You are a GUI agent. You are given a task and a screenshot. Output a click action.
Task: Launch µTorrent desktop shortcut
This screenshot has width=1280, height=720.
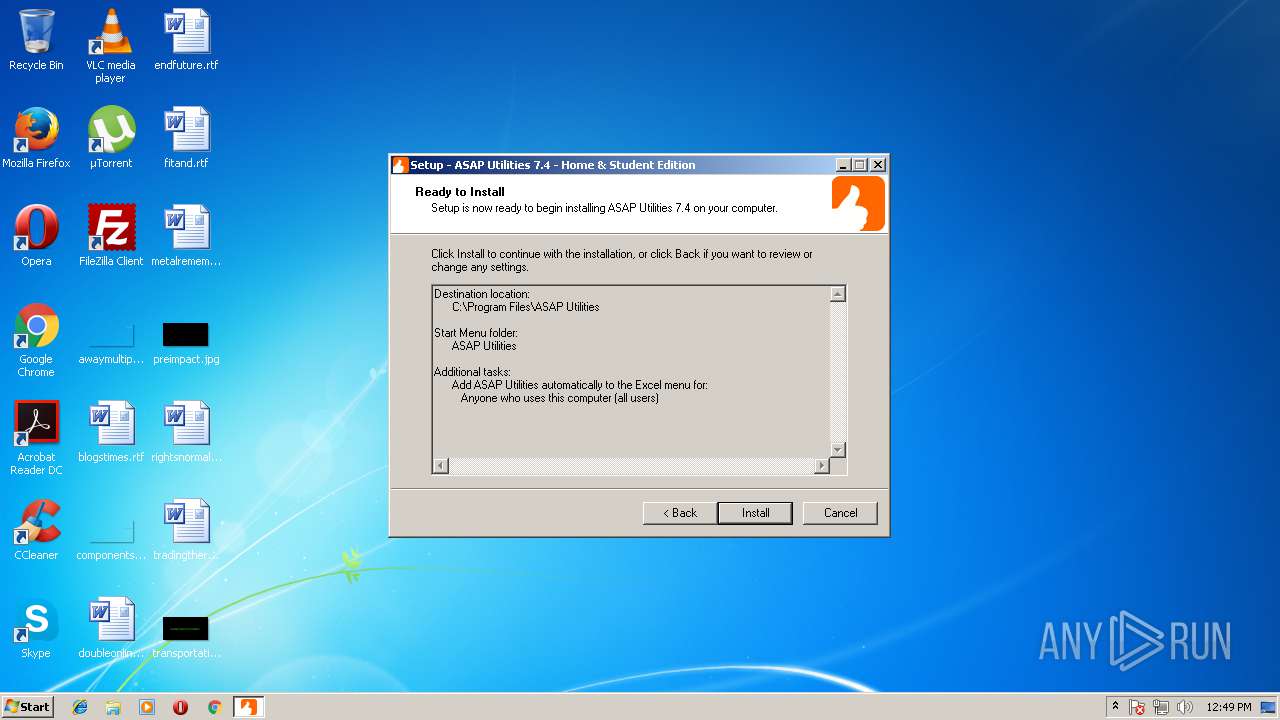point(111,138)
